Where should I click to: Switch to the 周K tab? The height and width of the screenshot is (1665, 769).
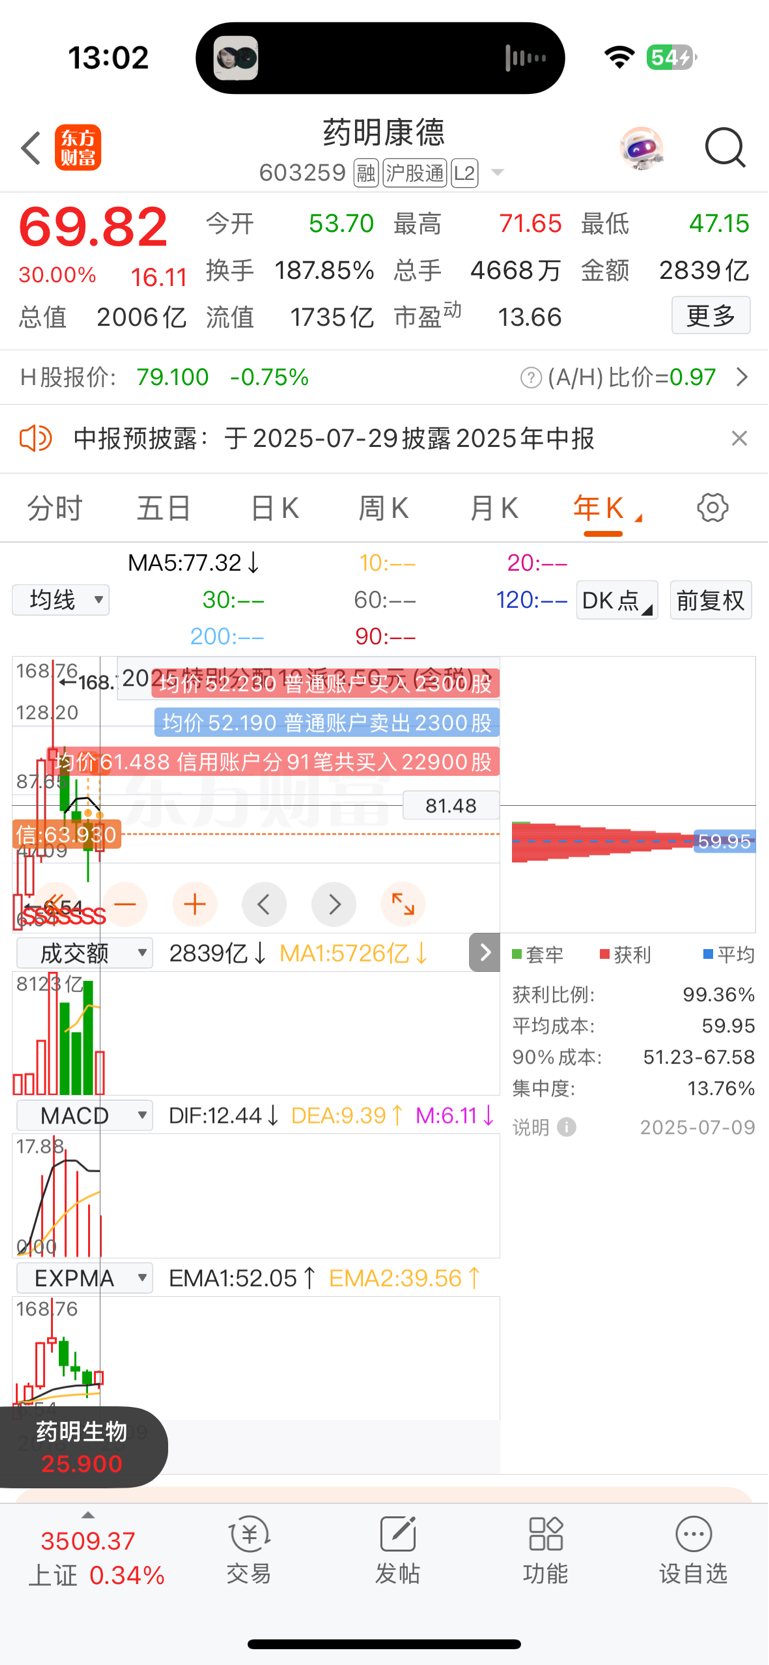click(384, 508)
